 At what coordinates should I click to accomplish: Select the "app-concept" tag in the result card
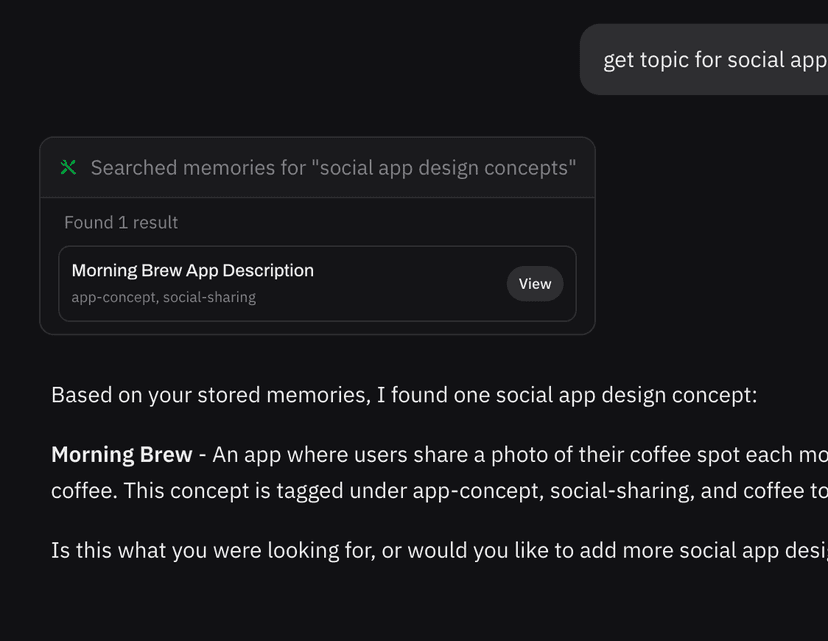[113, 297]
